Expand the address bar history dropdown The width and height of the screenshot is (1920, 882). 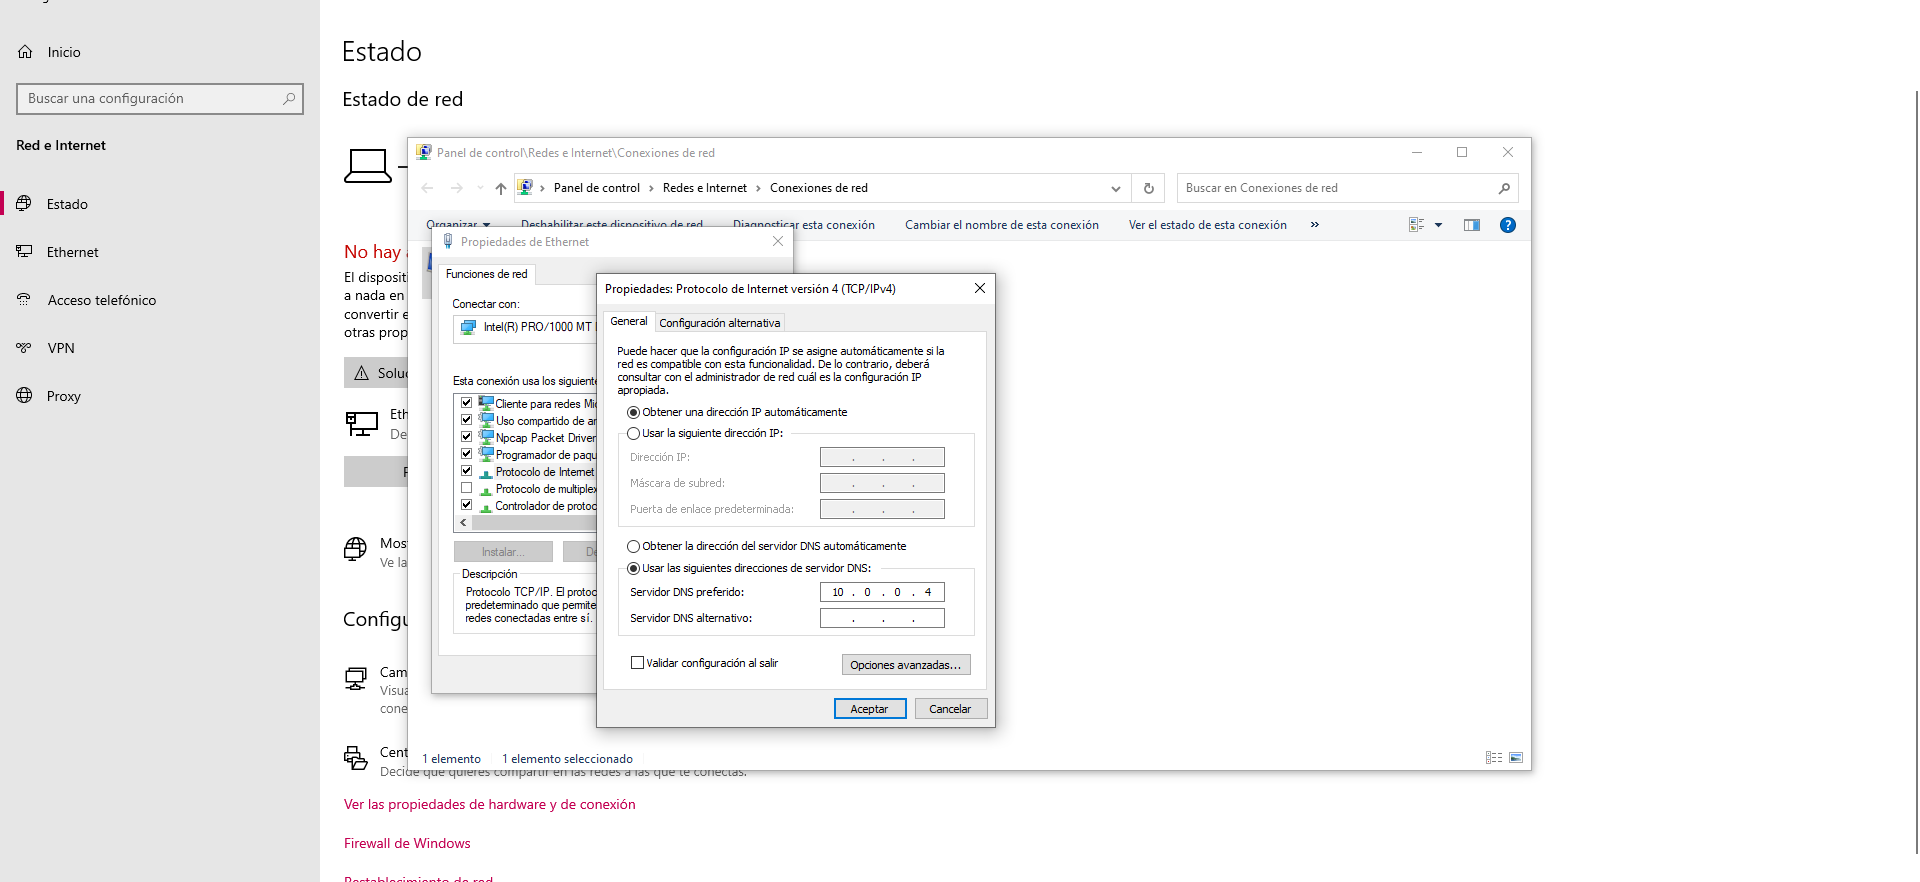click(x=1115, y=188)
